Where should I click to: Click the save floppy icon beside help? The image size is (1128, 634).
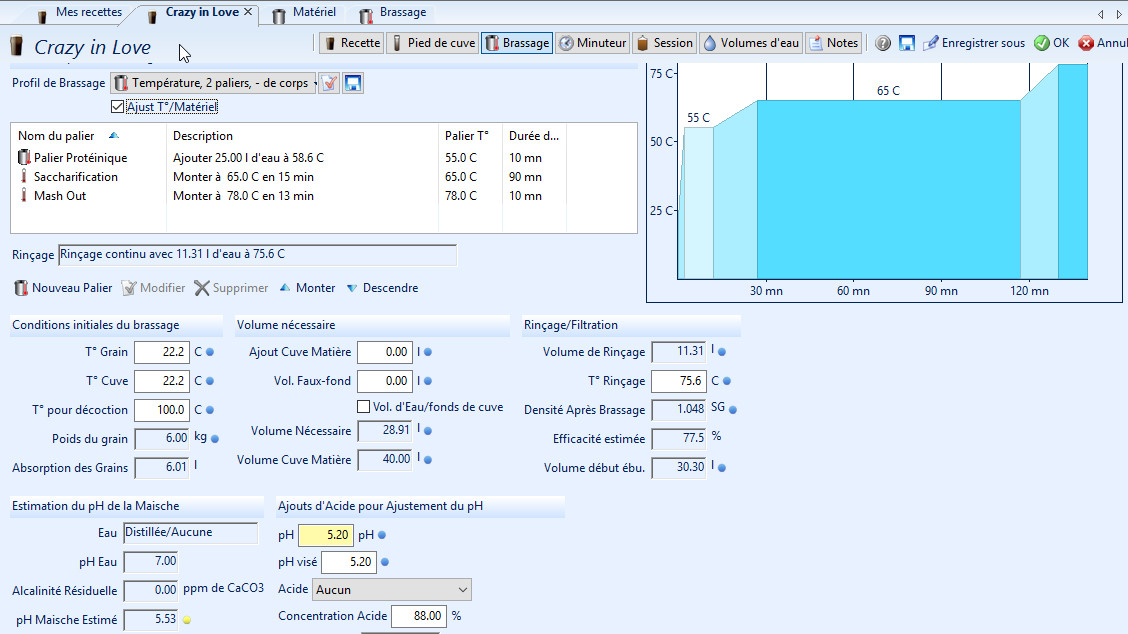(x=907, y=43)
